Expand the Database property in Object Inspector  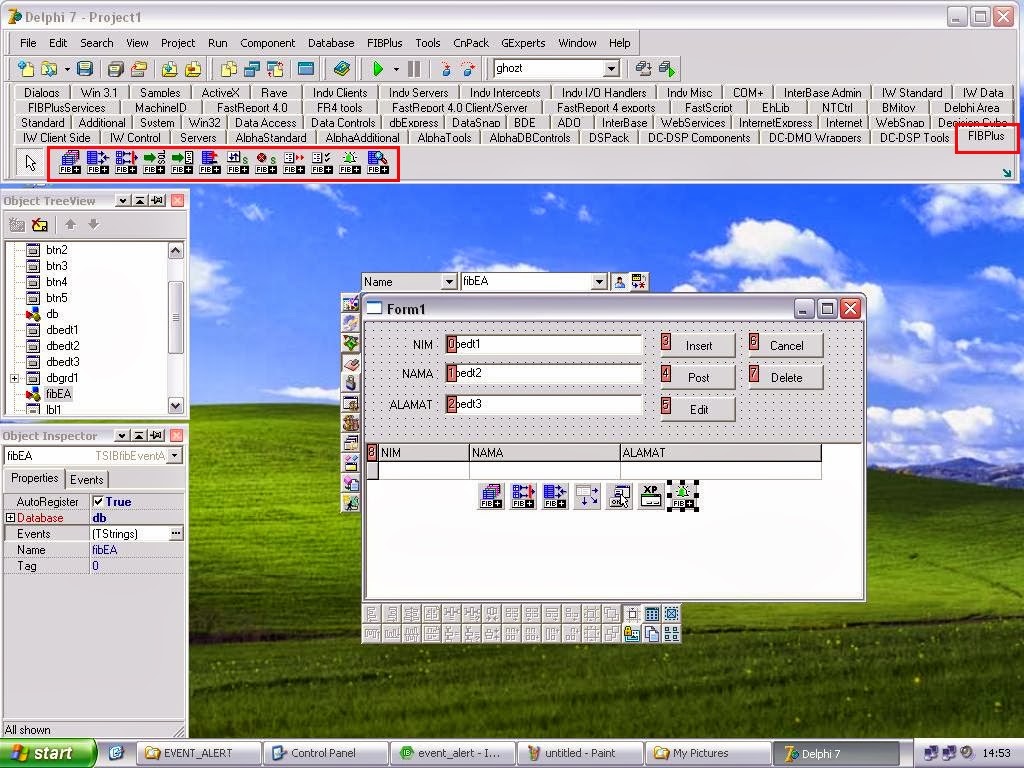coord(10,517)
